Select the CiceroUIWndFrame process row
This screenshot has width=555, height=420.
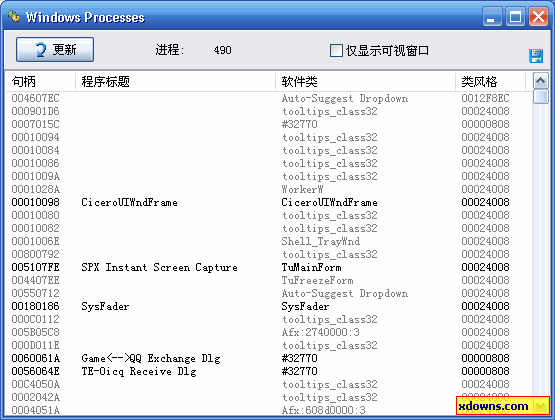pyautogui.click(x=268, y=202)
